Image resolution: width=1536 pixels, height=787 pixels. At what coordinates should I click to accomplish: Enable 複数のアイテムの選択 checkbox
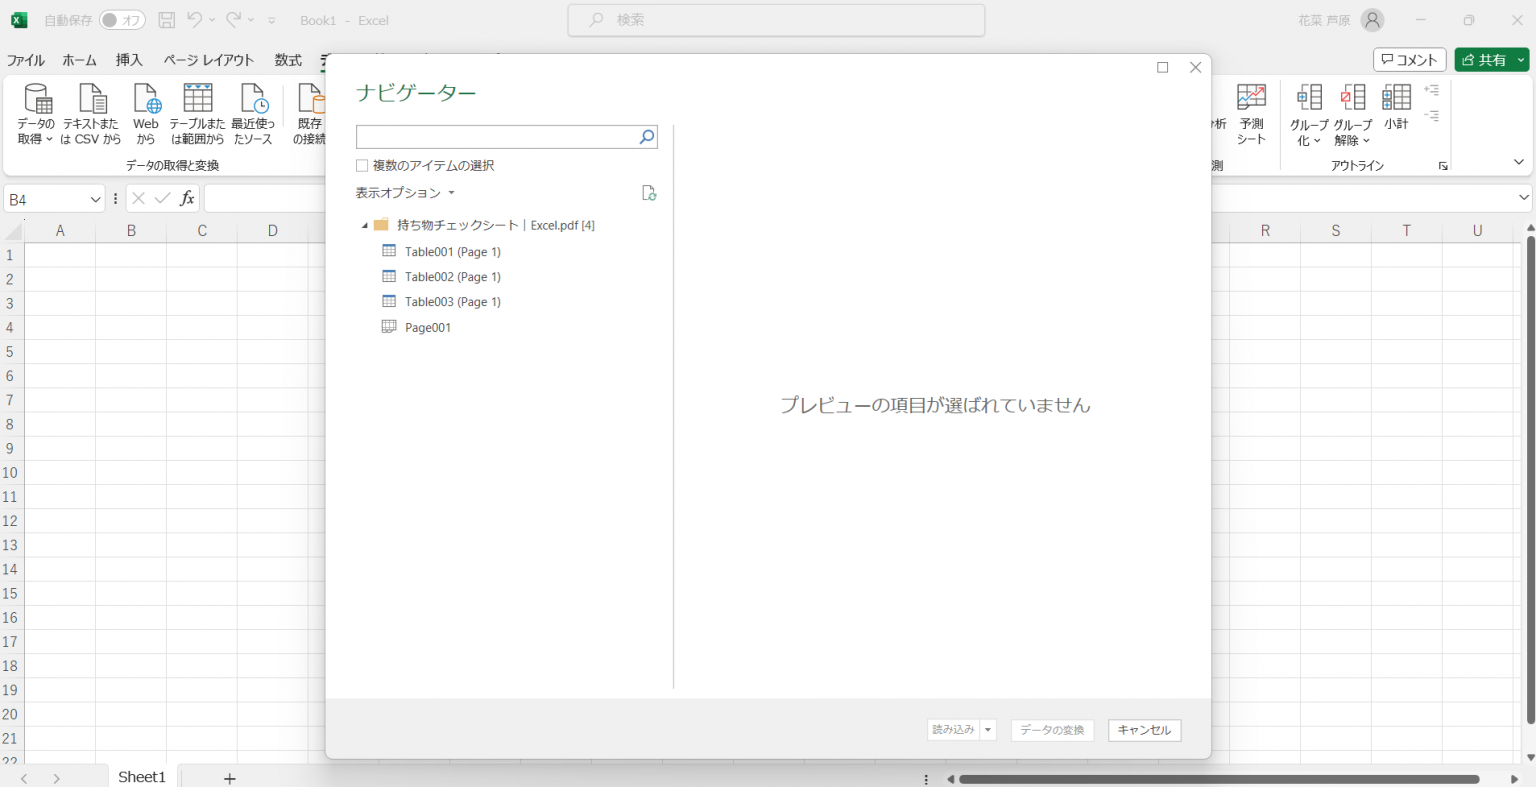(362, 166)
